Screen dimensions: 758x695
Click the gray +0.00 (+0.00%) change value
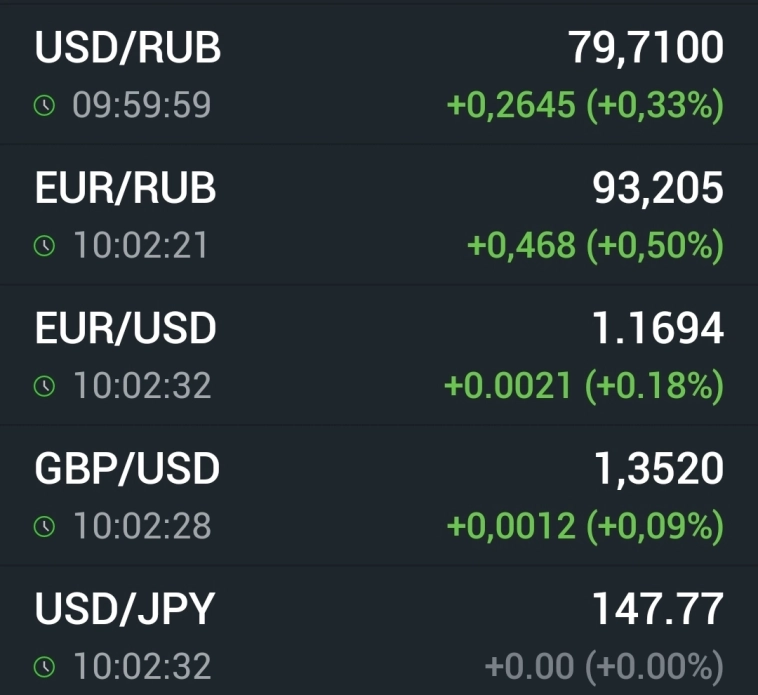tap(603, 666)
